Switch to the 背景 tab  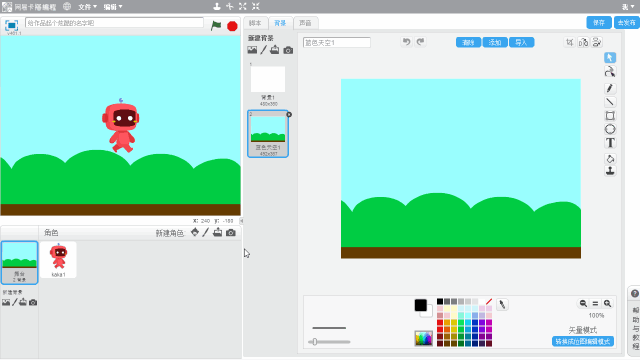[280, 23]
